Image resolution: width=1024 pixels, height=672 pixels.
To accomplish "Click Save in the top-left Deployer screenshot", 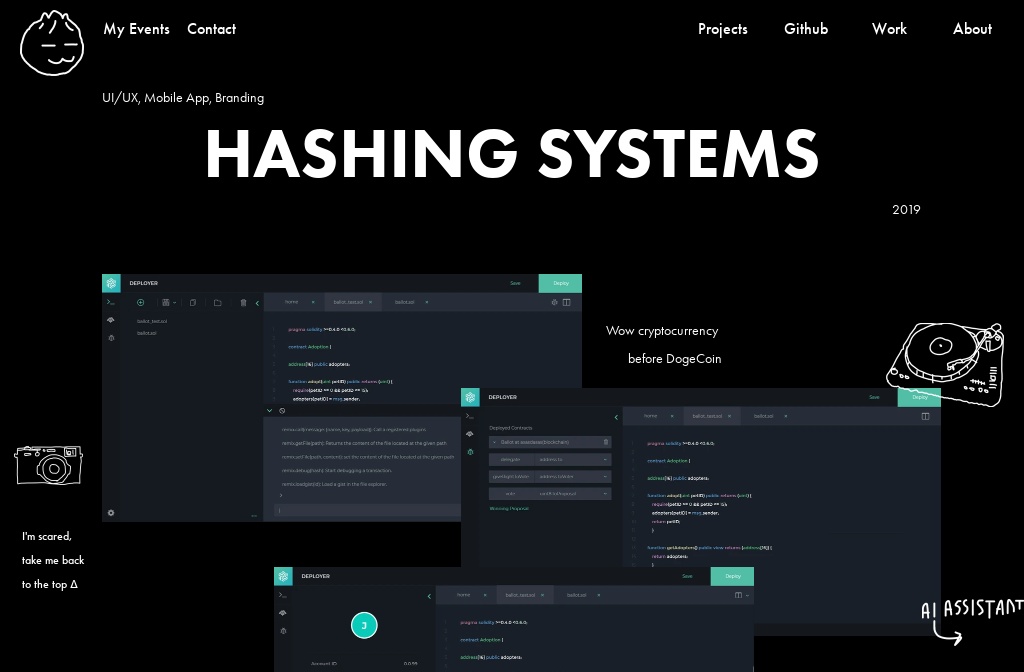I will click(515, 283).
